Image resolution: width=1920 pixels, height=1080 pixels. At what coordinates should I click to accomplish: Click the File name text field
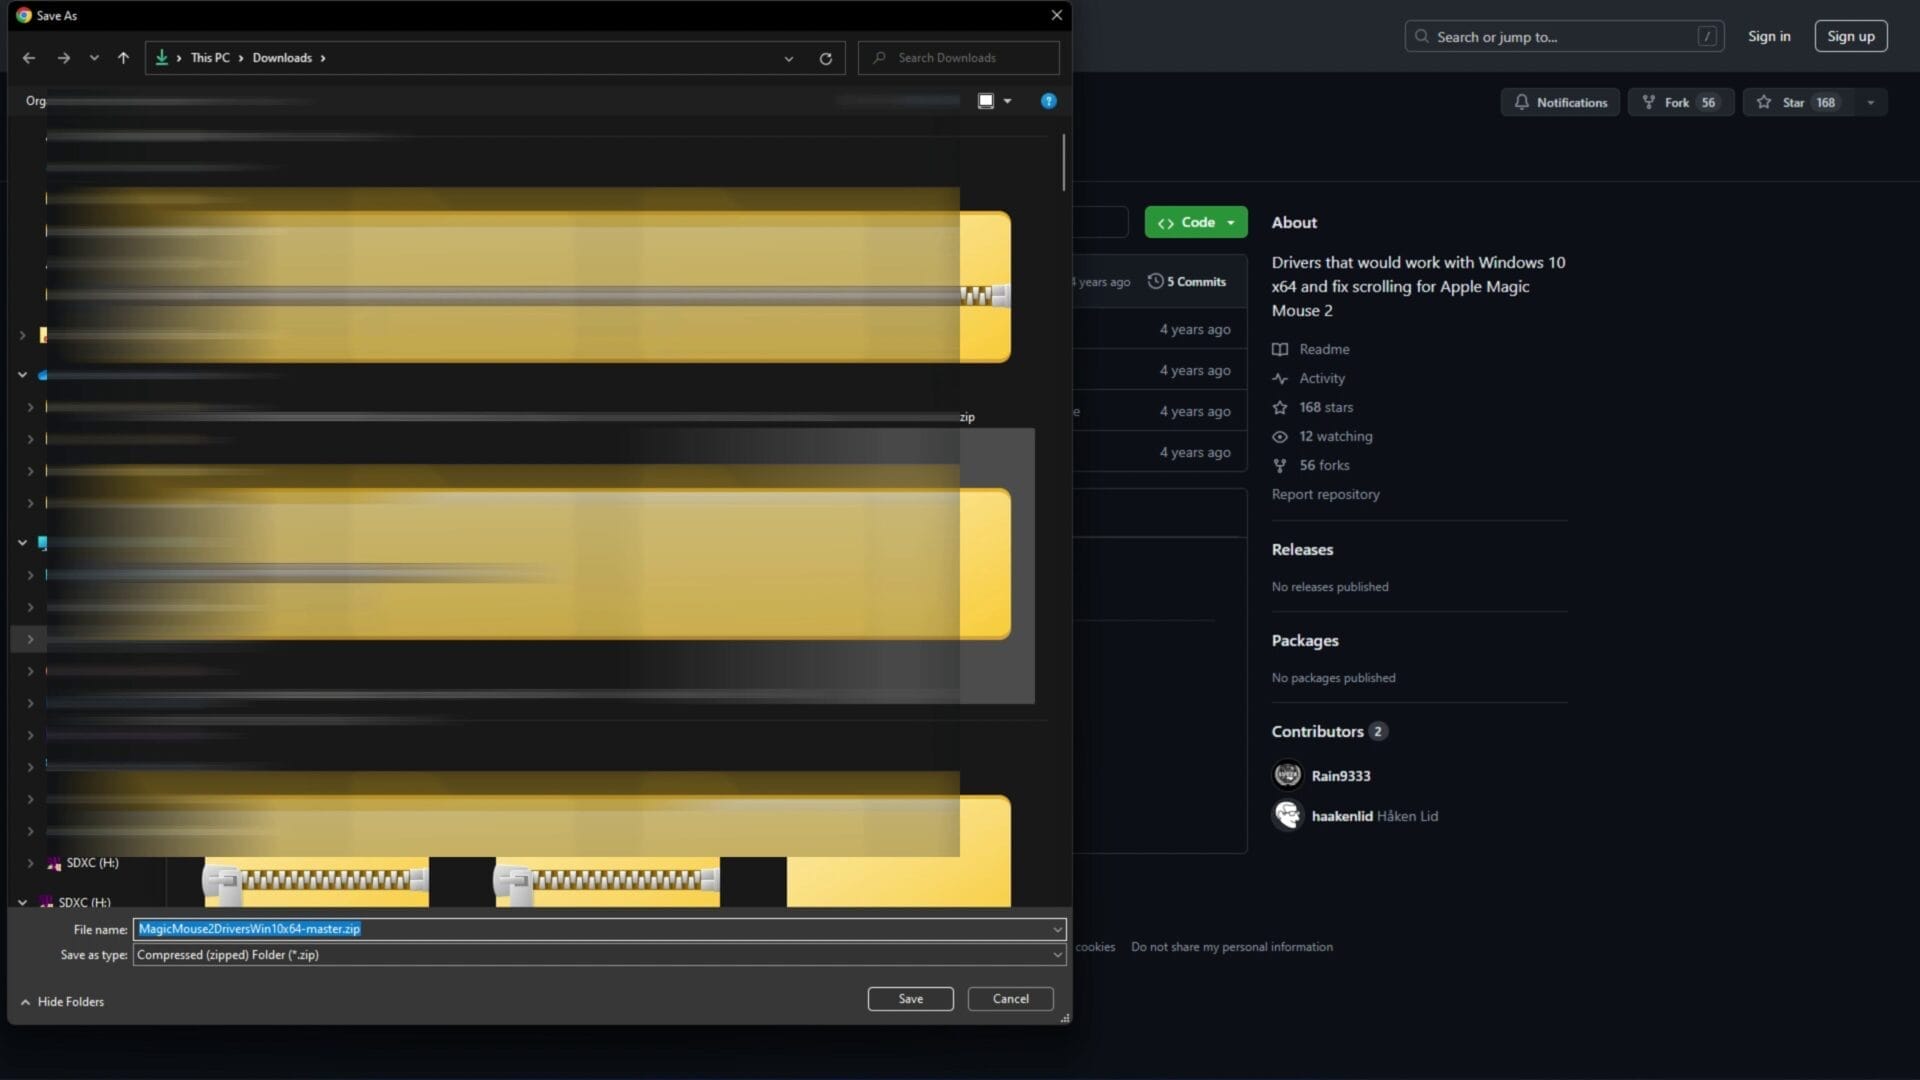[600, 929]
